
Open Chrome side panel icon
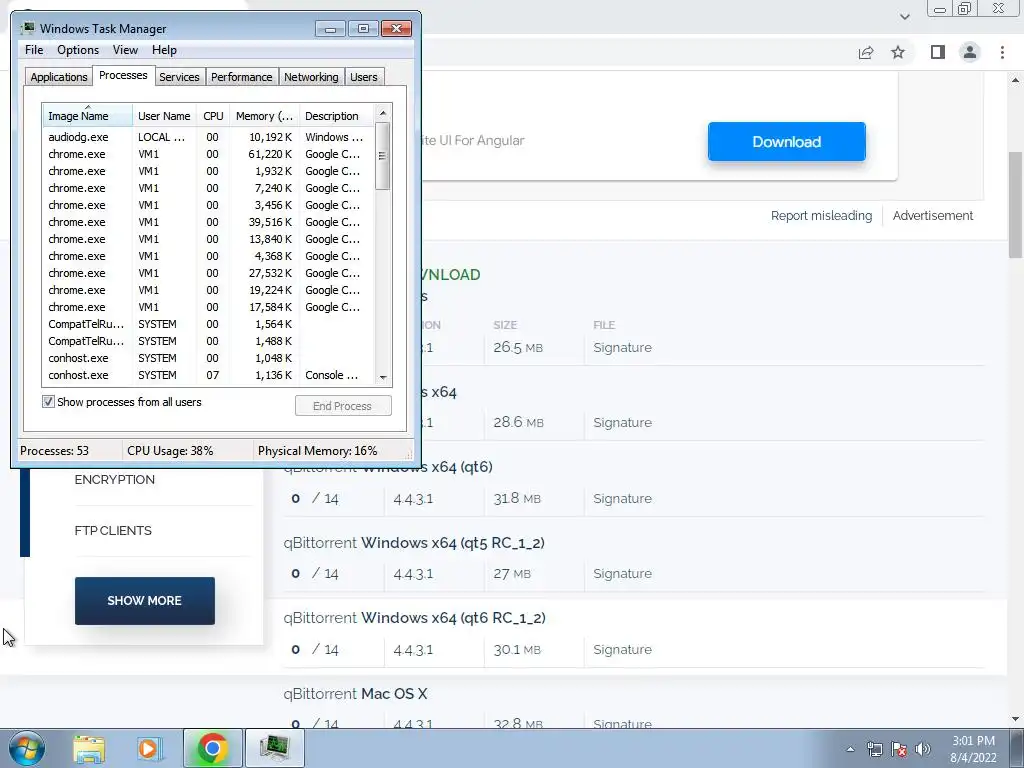coord(938,52)
